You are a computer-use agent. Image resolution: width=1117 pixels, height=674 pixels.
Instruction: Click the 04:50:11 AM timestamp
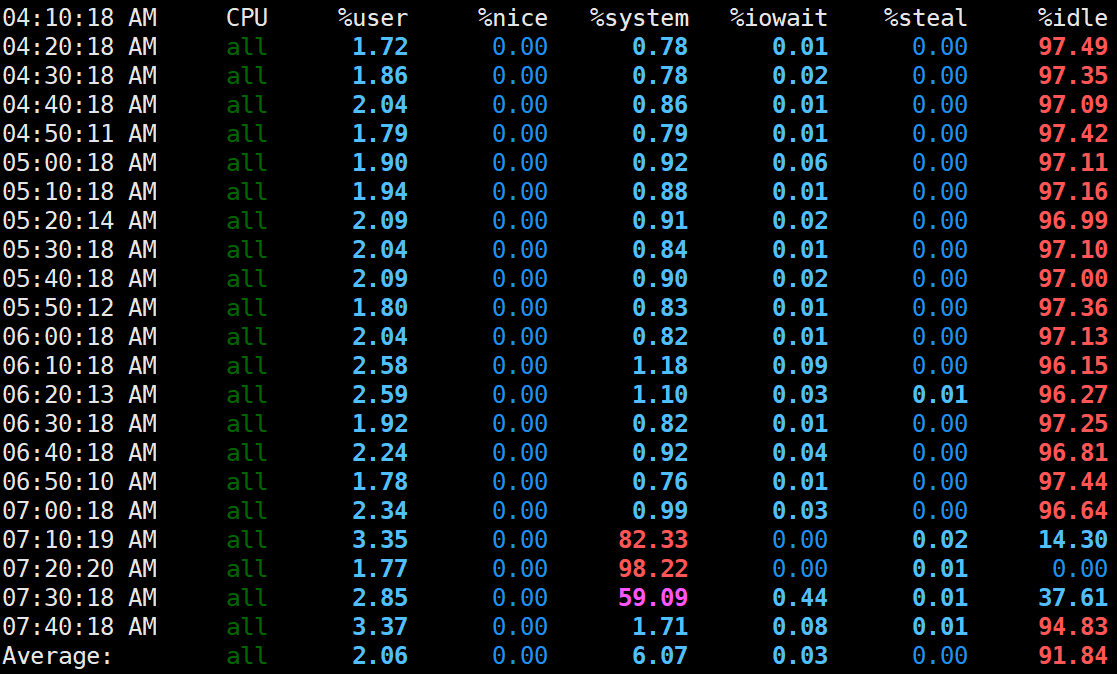(80, 133)
